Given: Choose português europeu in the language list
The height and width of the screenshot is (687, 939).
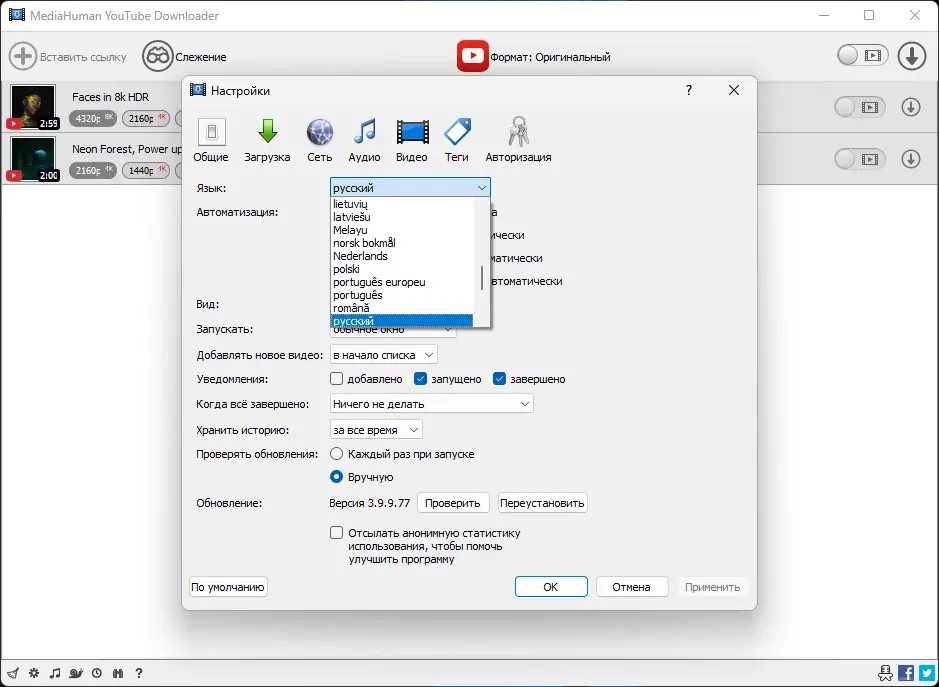Looking at the screenshot, I should (402, 282).
